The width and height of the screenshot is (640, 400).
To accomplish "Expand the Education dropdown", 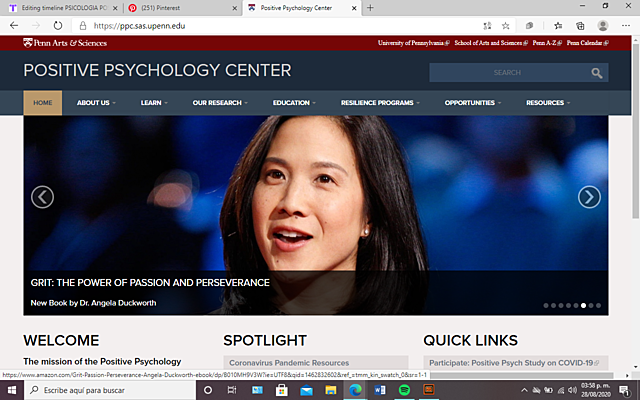I will tap(294, 103).
